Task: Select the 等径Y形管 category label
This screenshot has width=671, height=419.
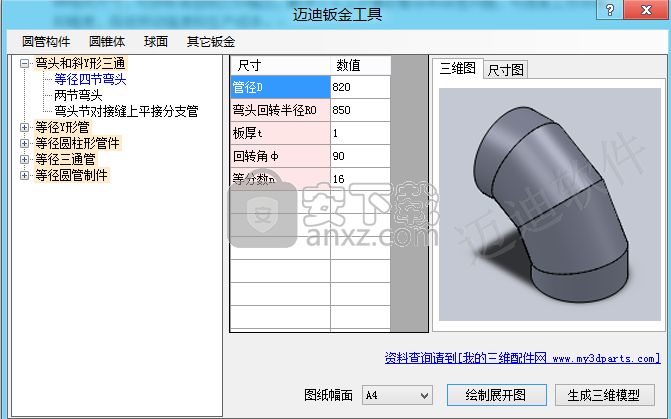Action: [x=62, y=127]
